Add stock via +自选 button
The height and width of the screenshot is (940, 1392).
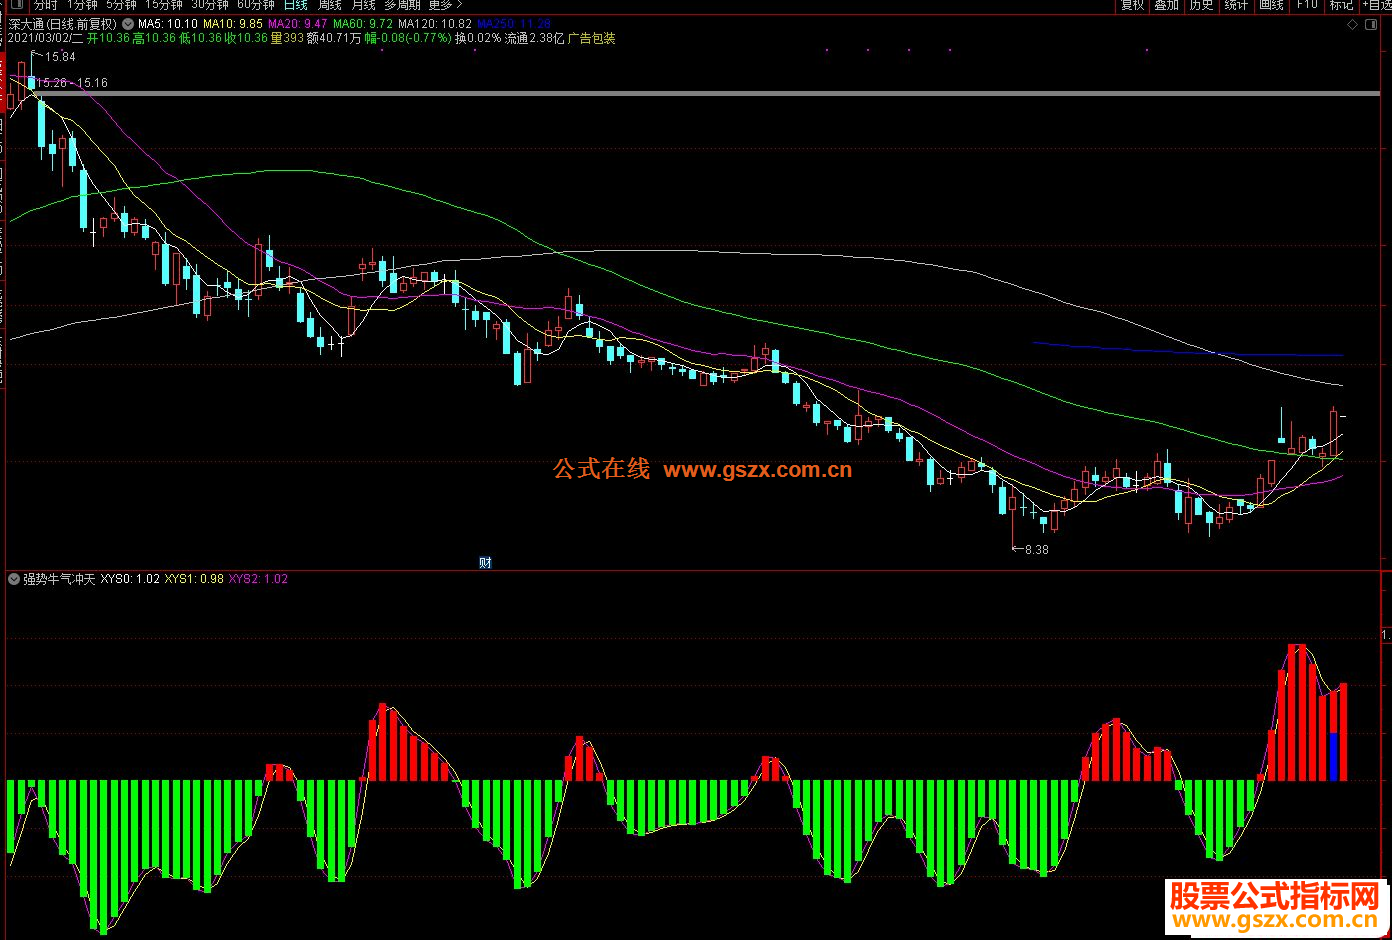[x=1376, y=5]
